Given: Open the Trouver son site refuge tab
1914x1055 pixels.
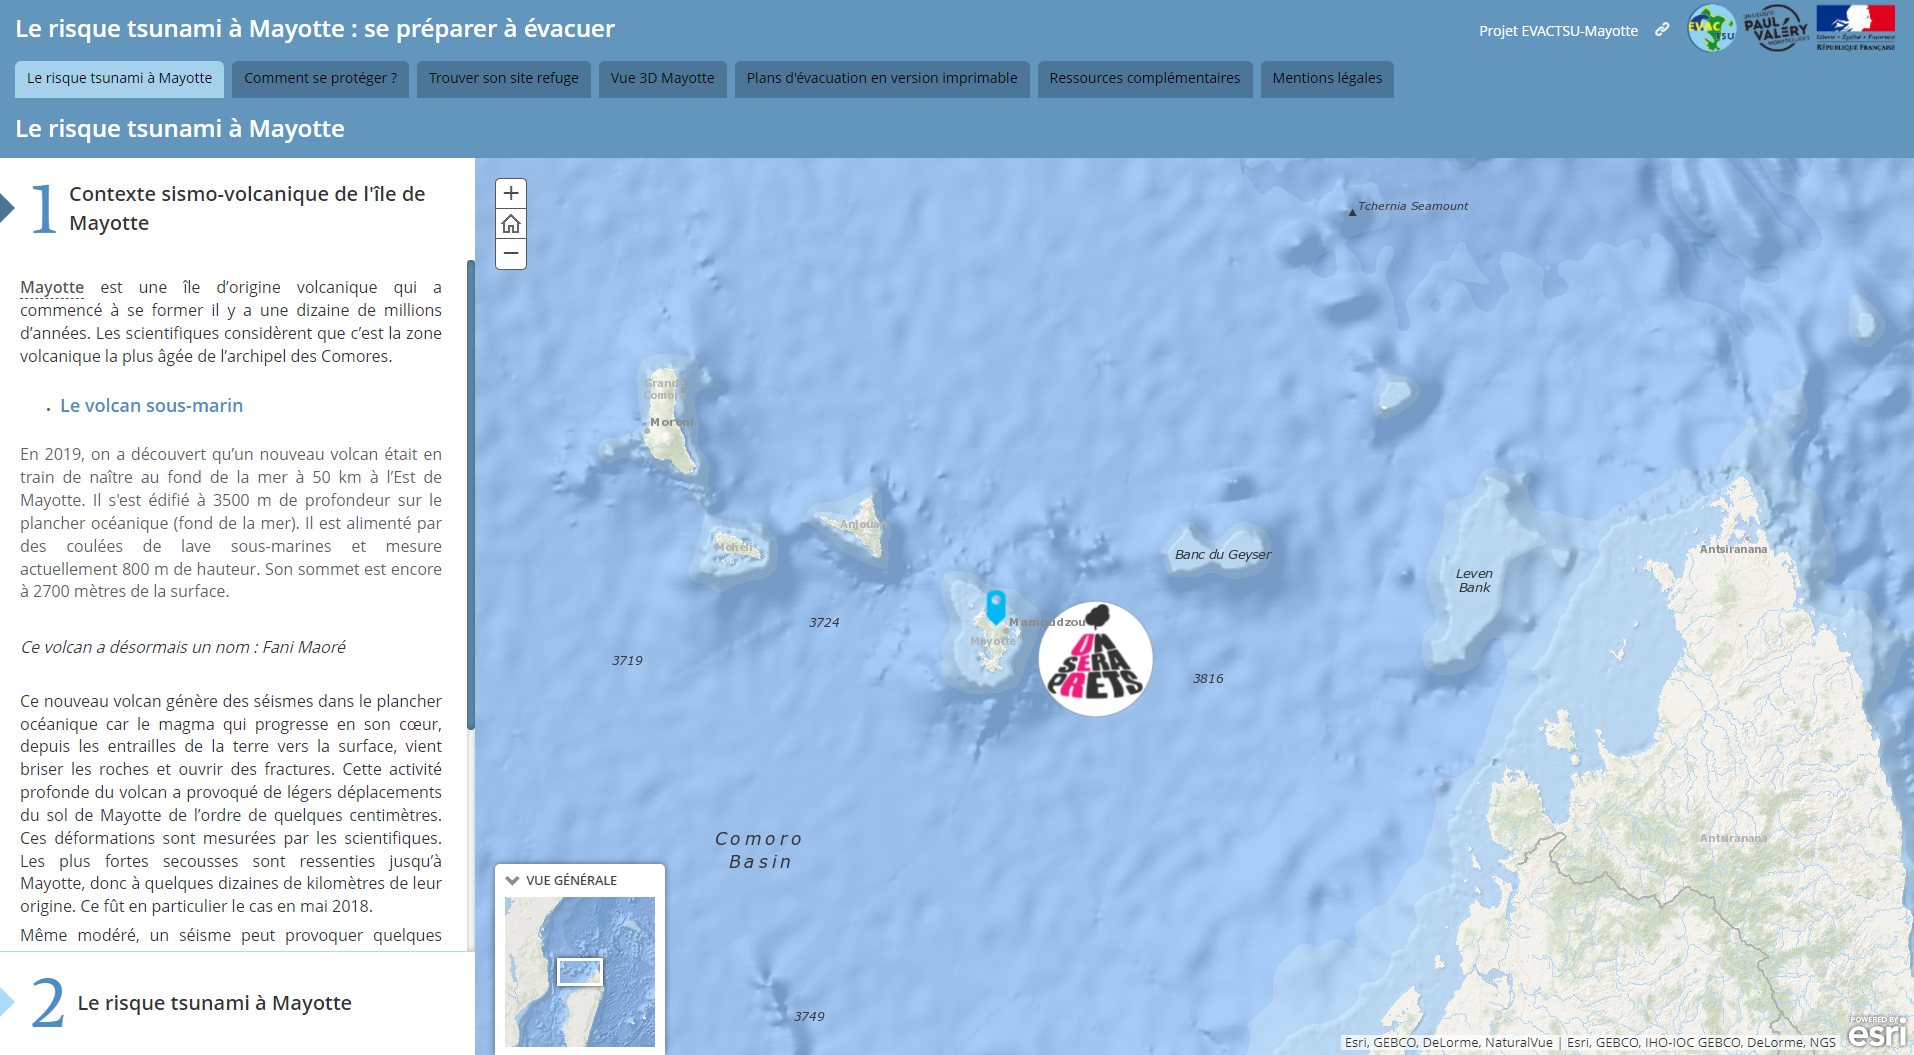Looking at the screenshot, I should tap(504, 79).
